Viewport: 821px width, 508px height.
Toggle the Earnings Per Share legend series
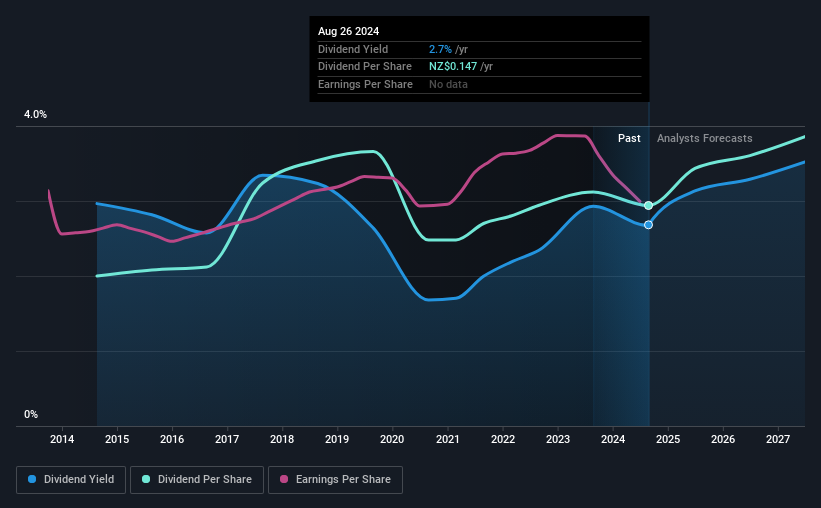(x=335, y=480)
